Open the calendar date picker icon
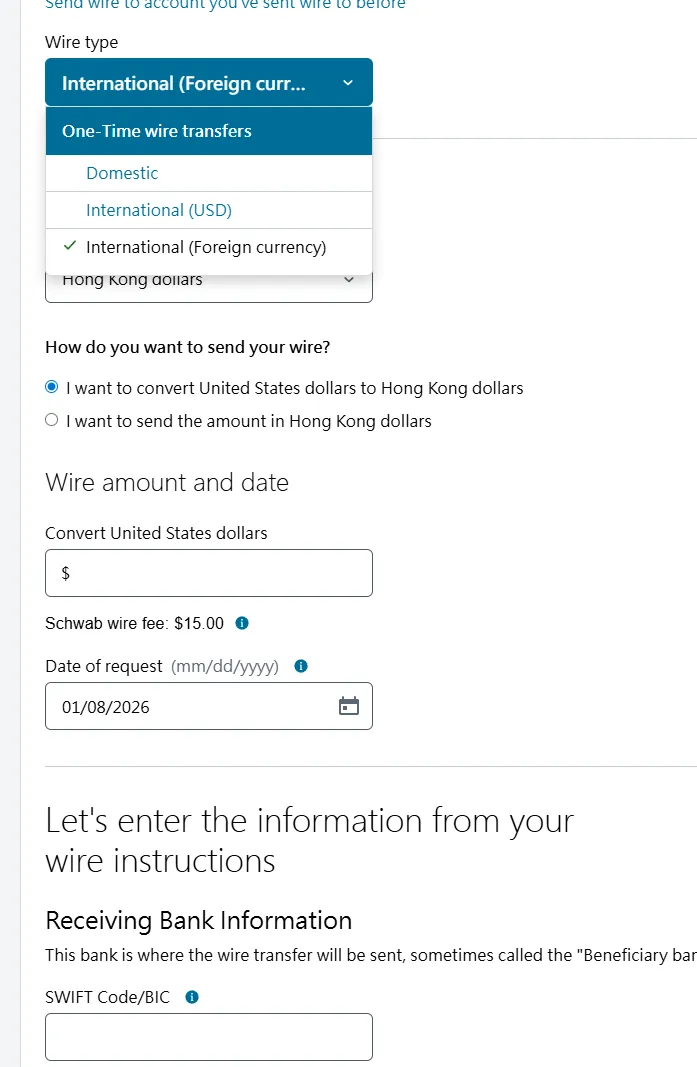 pos(348,706)
